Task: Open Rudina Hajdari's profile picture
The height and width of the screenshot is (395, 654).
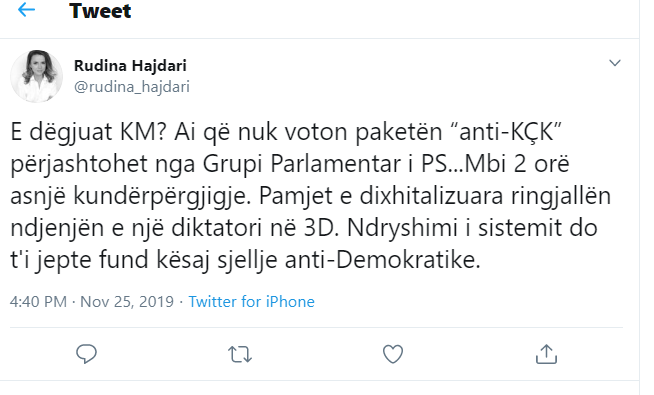Action: (37, 76)
